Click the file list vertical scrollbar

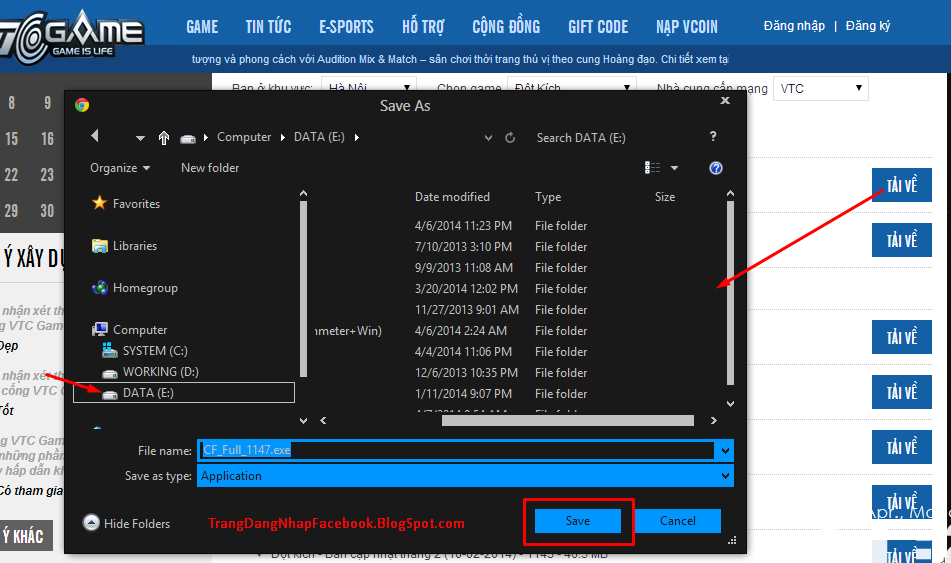click(730, 293)
